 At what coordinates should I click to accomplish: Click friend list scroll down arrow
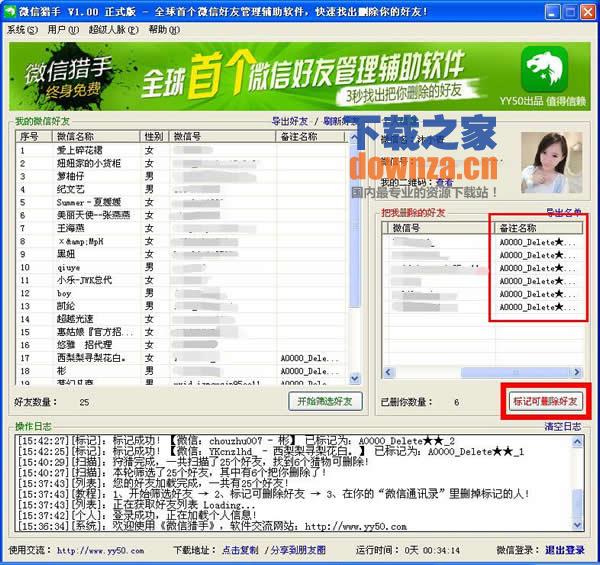coord(355,378)
